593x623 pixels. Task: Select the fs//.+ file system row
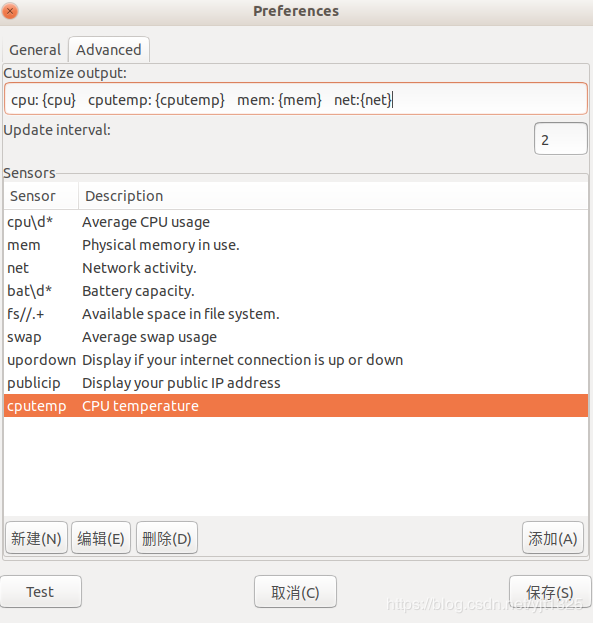(296, 314)
